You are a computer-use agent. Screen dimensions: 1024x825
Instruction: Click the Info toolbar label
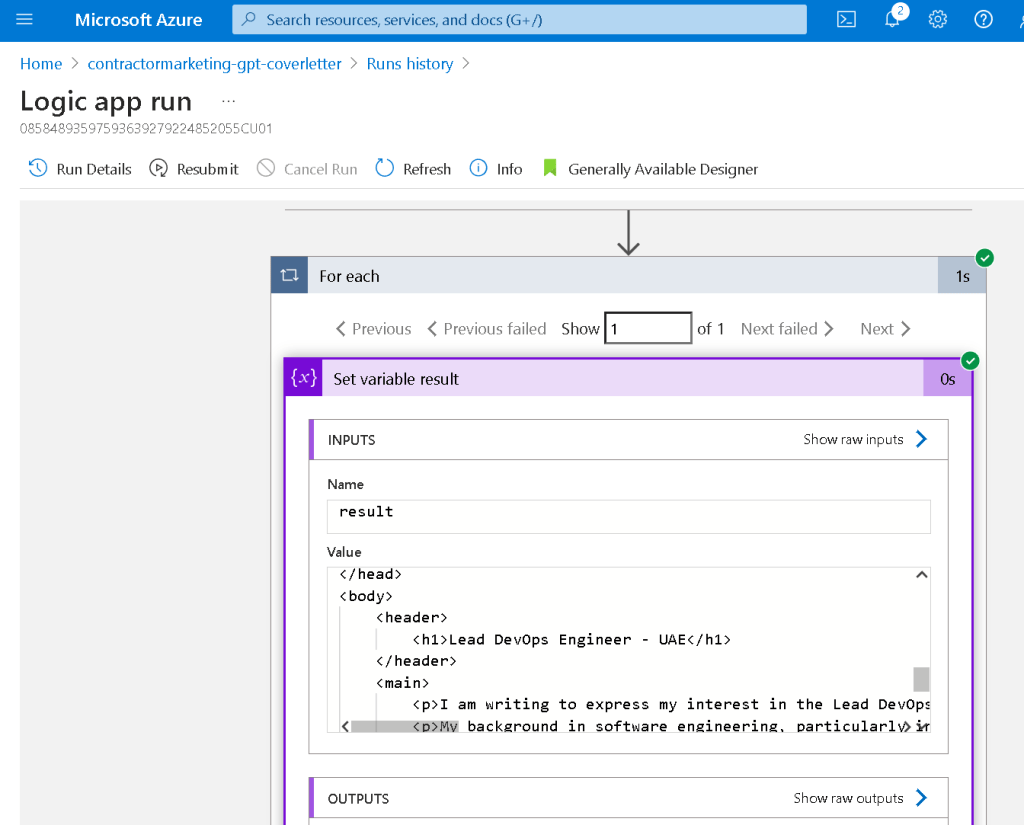pos(509,169)
